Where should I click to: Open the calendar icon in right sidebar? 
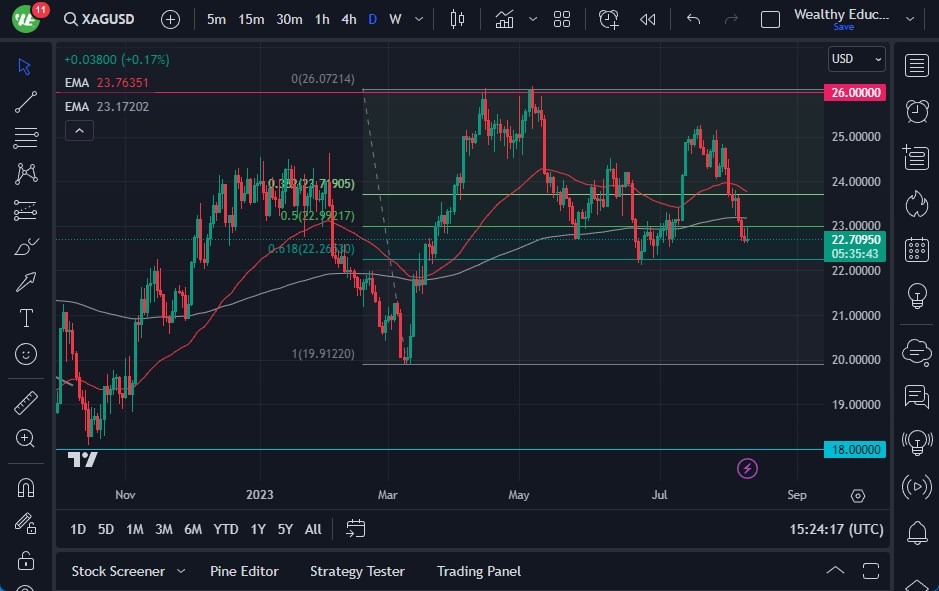pos(916,250)
